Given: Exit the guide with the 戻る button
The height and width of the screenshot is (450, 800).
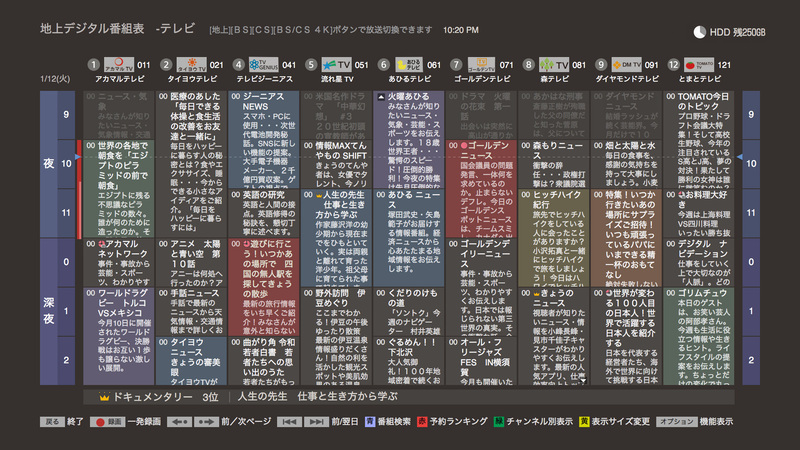Looking at the screenshot, I should (x=52, y=422).
